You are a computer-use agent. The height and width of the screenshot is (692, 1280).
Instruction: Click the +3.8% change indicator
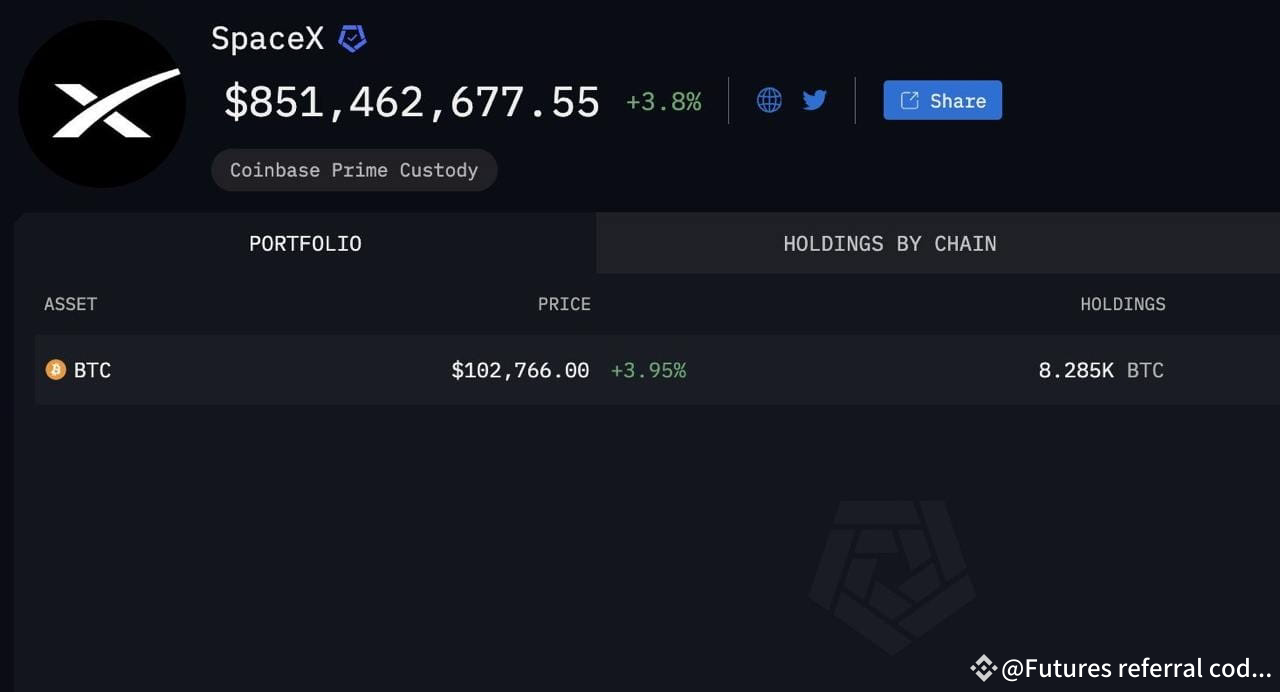click(x=663, y=100)
